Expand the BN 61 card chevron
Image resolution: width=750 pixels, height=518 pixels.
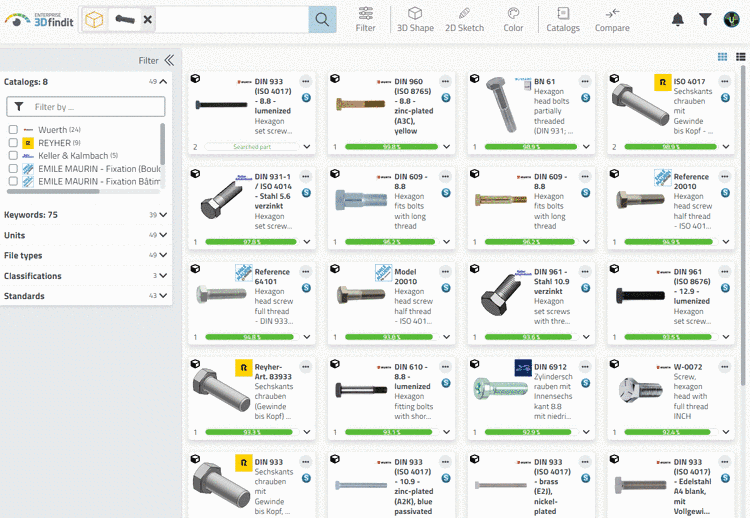586,147
